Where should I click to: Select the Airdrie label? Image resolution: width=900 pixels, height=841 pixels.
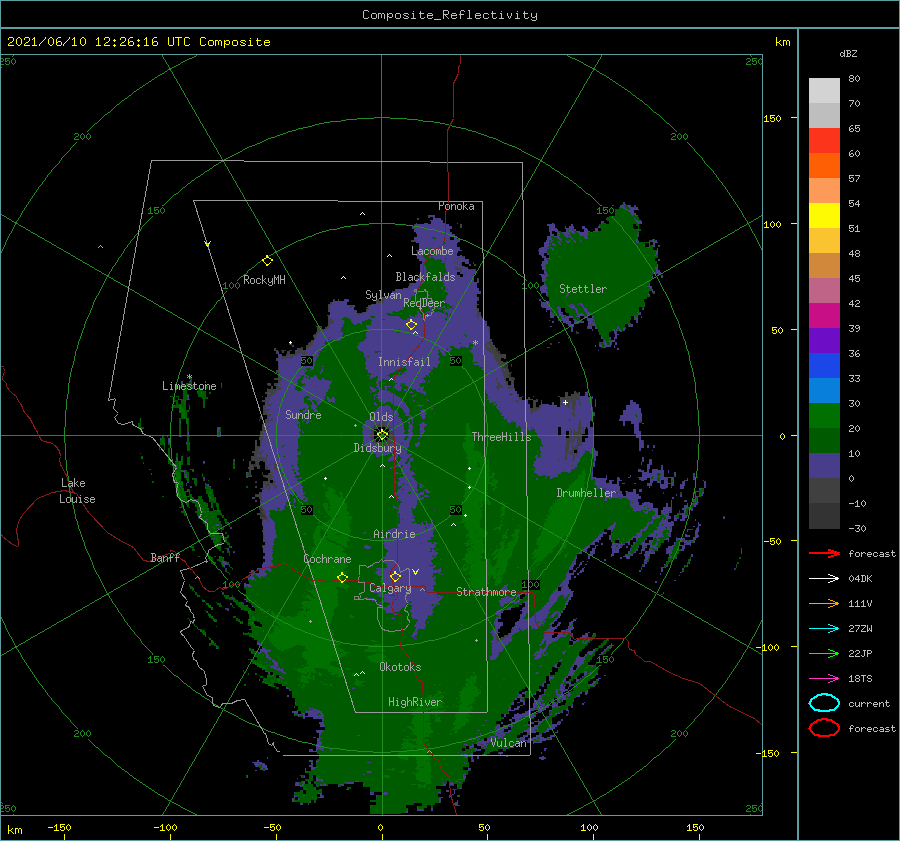click(x=394, y=534)
